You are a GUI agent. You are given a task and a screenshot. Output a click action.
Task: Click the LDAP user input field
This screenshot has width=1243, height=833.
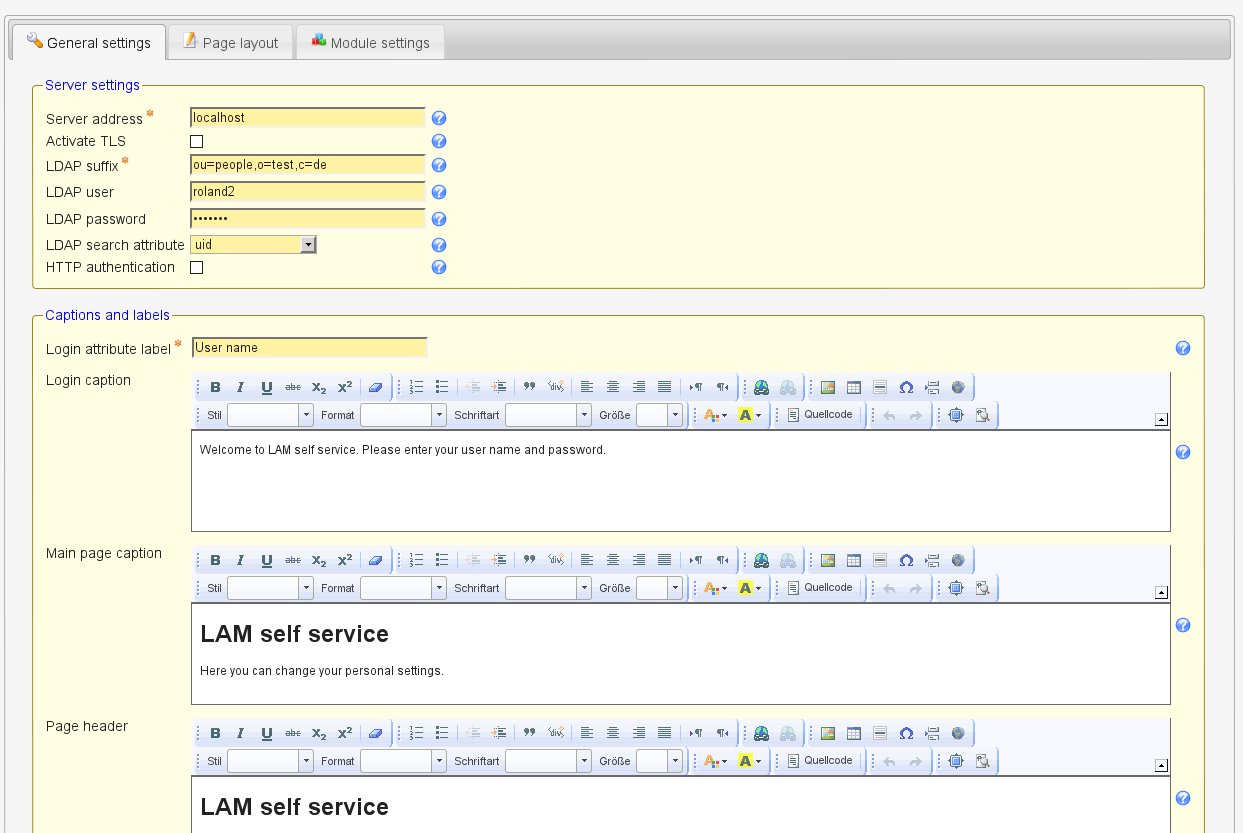307,192
